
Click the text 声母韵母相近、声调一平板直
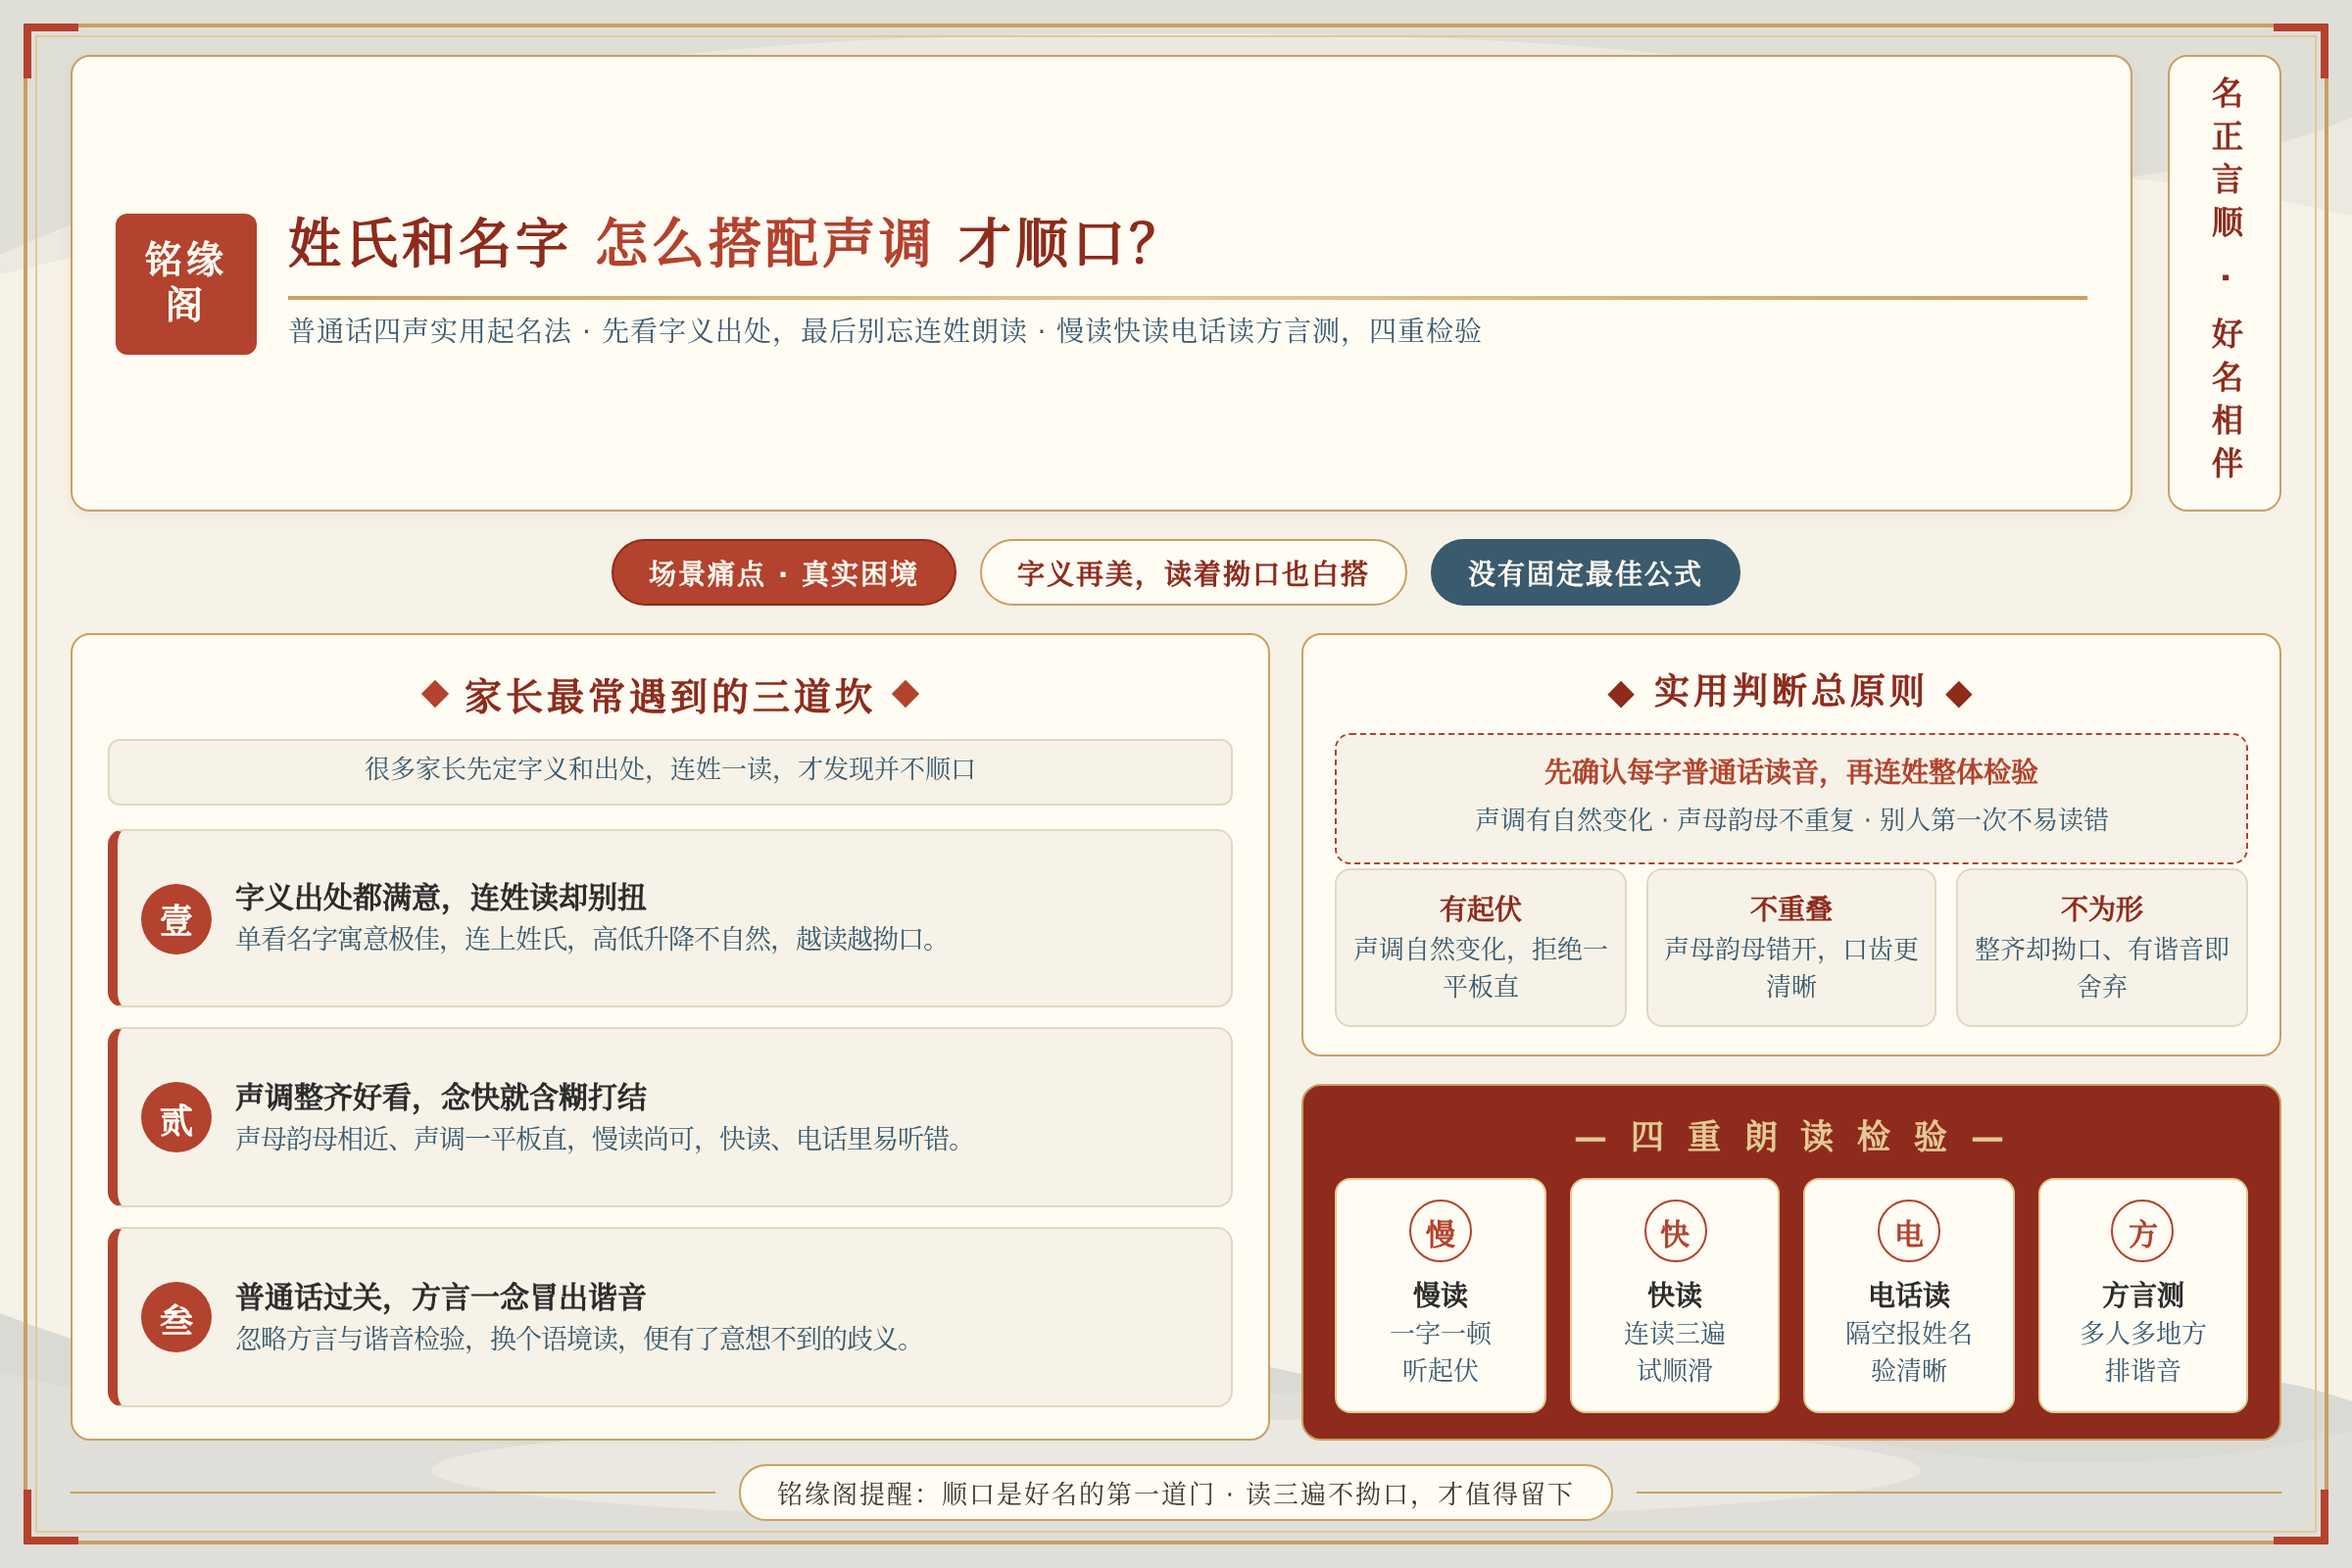click(x=602, y=1139)
